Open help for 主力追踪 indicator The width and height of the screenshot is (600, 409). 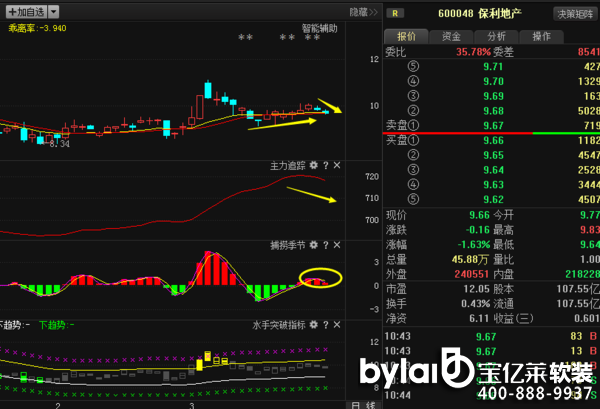[325, 165]
